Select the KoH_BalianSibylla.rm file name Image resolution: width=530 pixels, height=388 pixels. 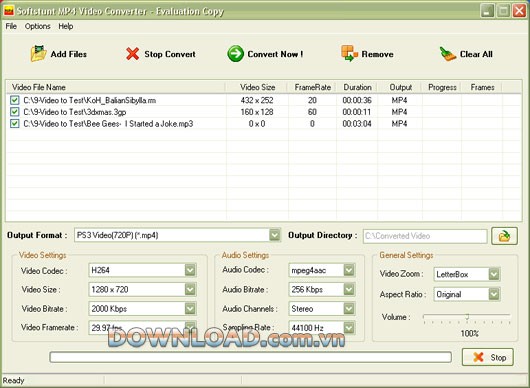point(90,100)
